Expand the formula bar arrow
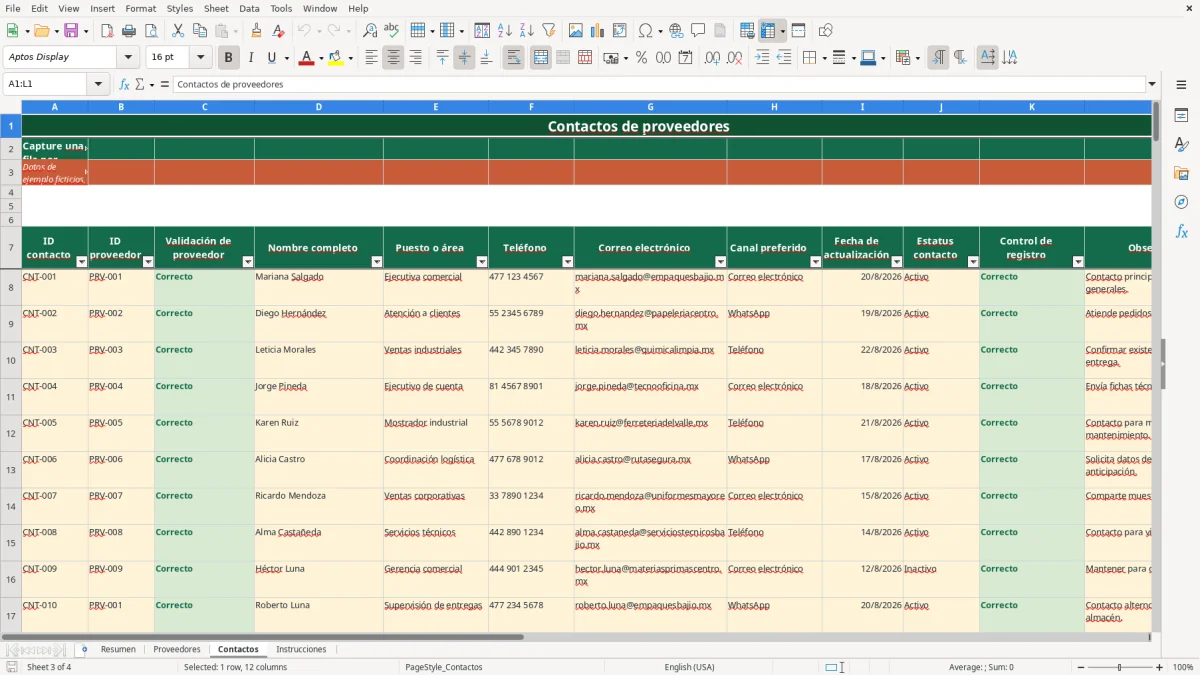The image size is (1200, 675). point(1152,84)
